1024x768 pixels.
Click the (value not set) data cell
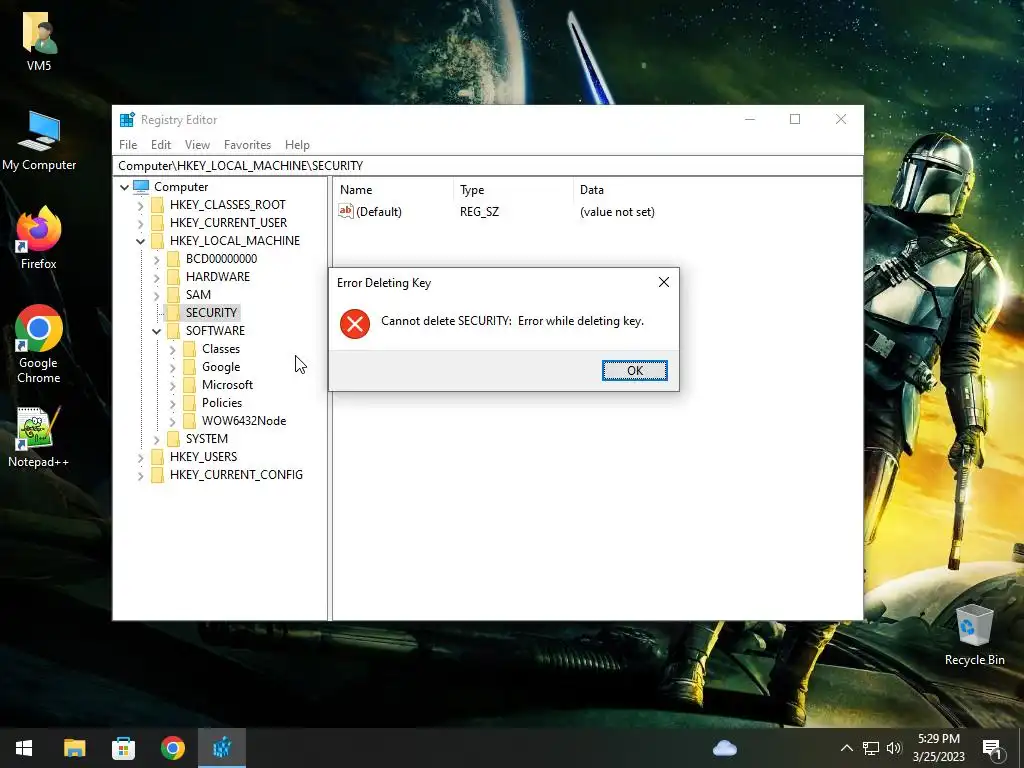617,212
